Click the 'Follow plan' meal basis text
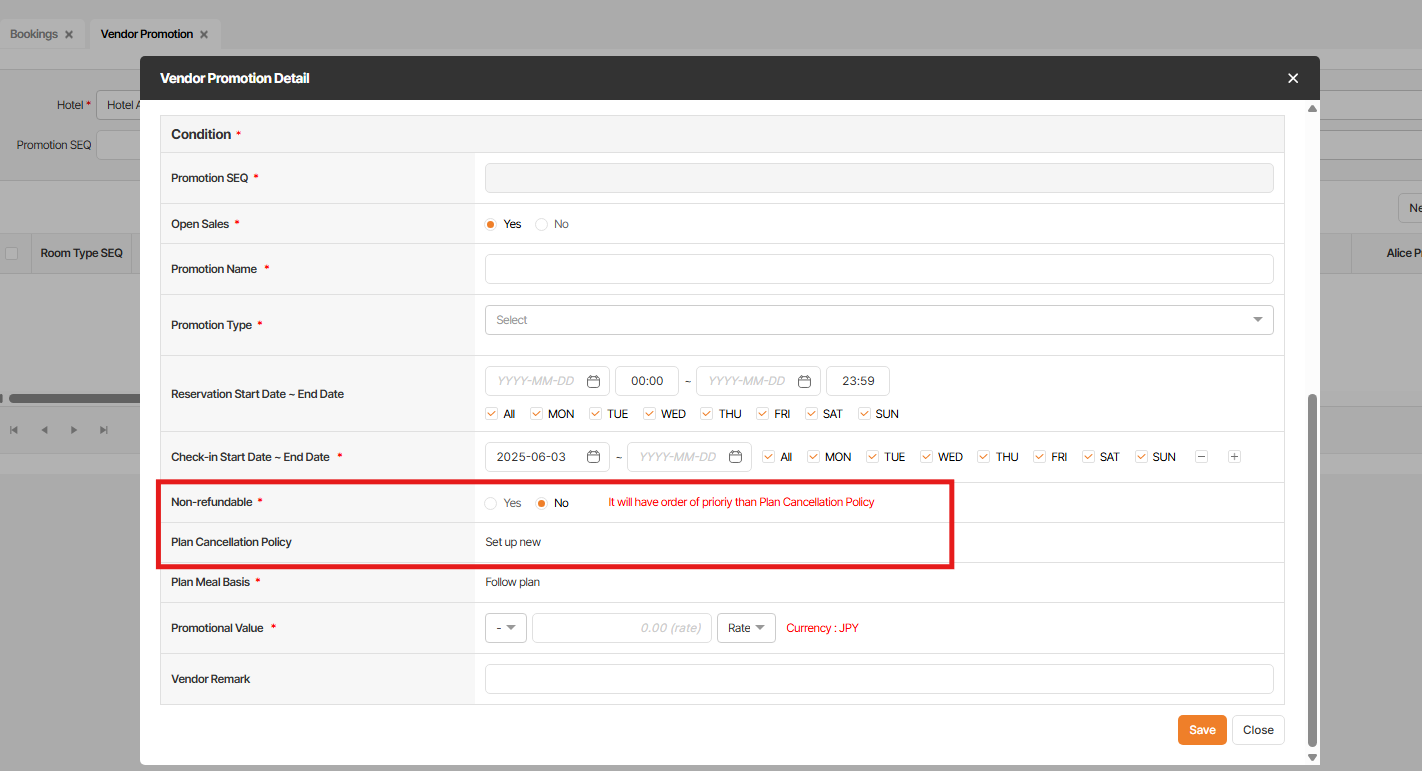This screenshot has width=1422, height=771. click(513, 582)
